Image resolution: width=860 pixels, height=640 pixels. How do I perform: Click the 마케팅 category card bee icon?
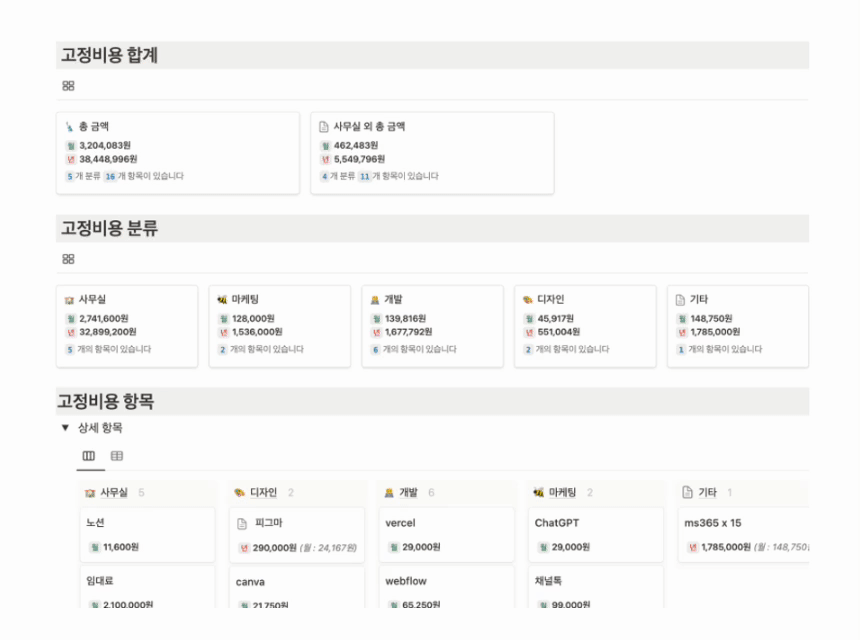[x=222, y=299]
